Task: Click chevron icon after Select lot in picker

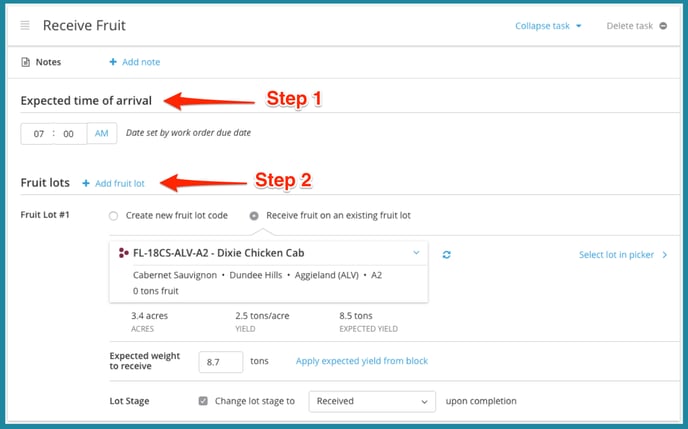Action: click(665, 255)
